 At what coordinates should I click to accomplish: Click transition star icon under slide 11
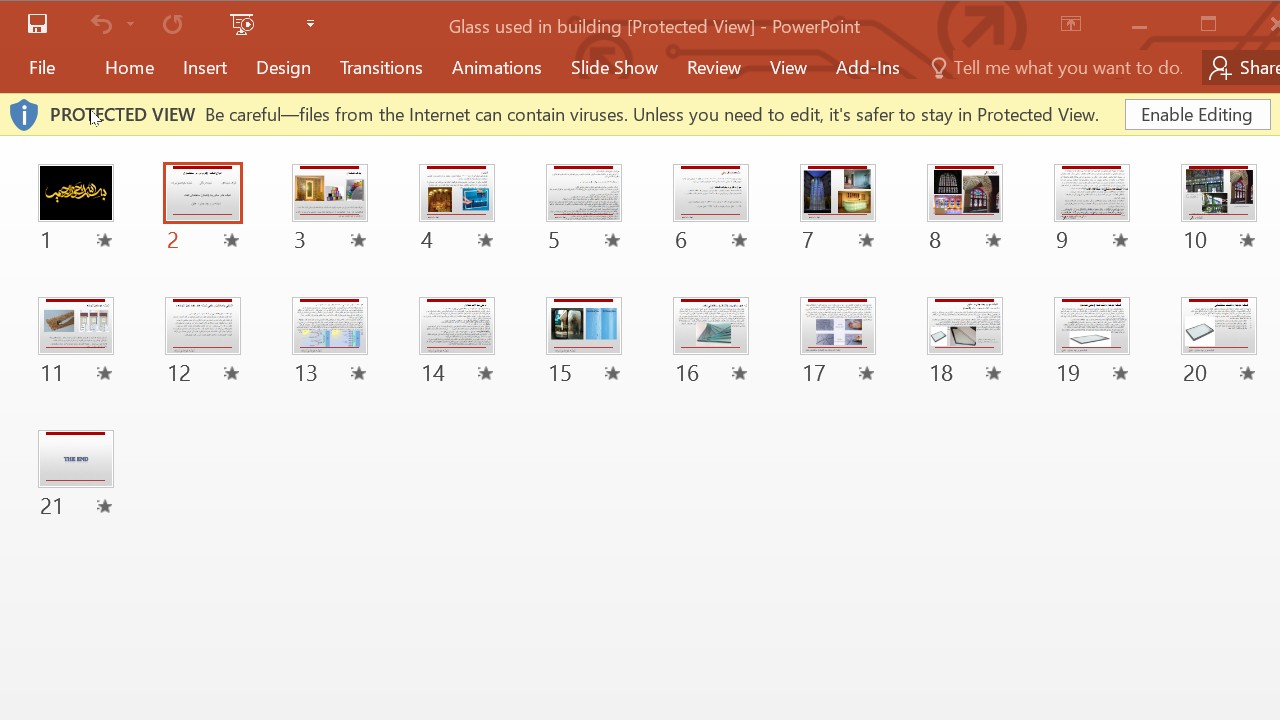click(x=104, y=373)
